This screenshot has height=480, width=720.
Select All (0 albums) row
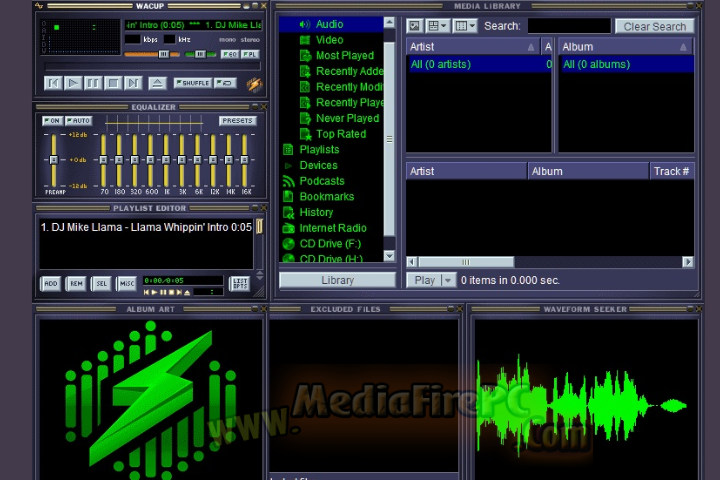pyautogui.click(x=626, y=64)
